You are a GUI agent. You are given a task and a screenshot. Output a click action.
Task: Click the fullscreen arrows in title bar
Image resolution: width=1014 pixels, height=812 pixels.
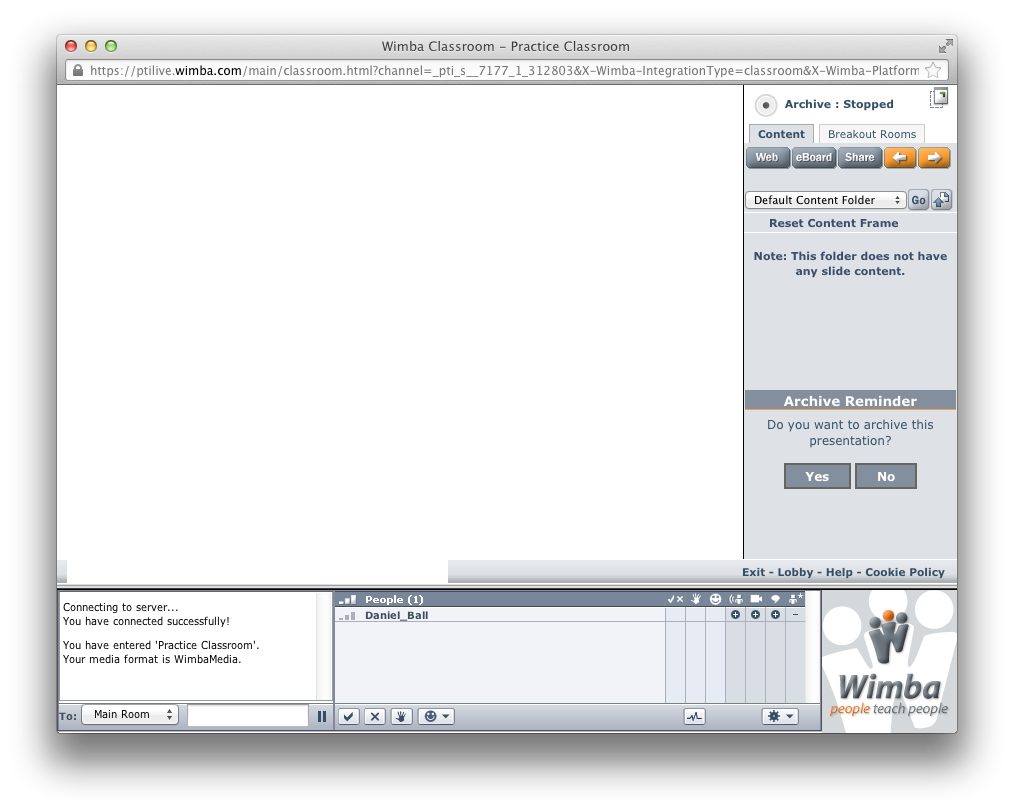[x=945, y=46]
